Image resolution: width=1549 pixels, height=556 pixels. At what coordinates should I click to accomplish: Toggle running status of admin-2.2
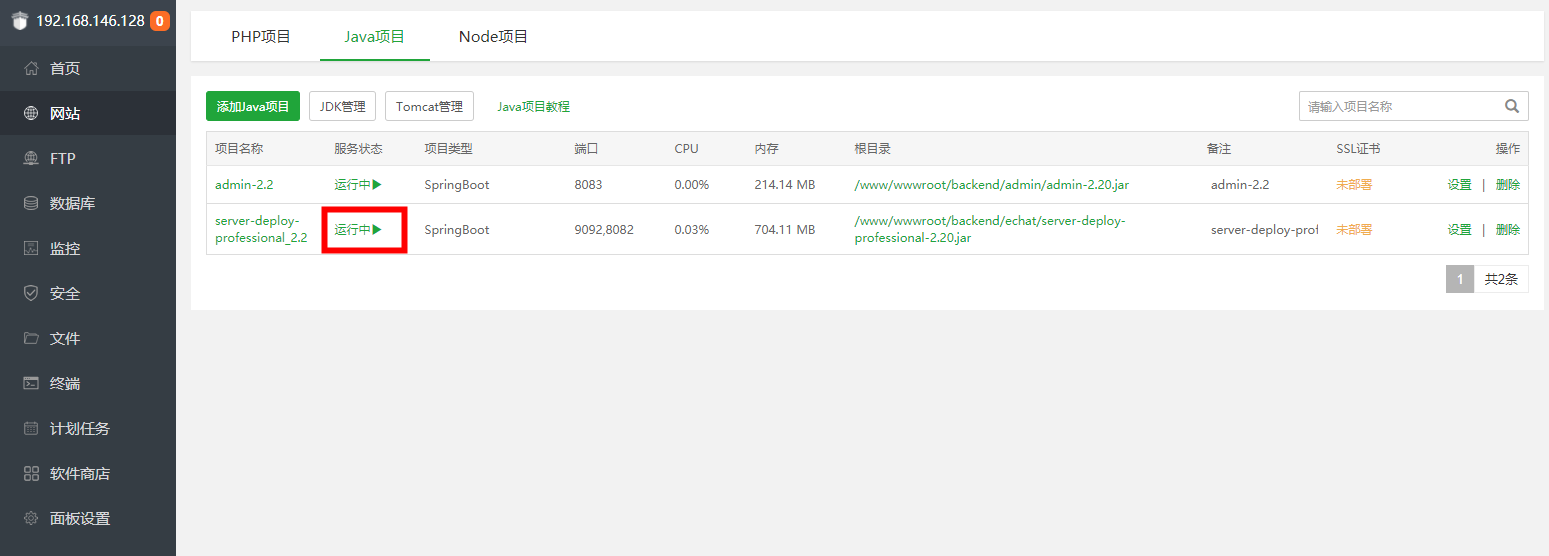tap(358, 185)
